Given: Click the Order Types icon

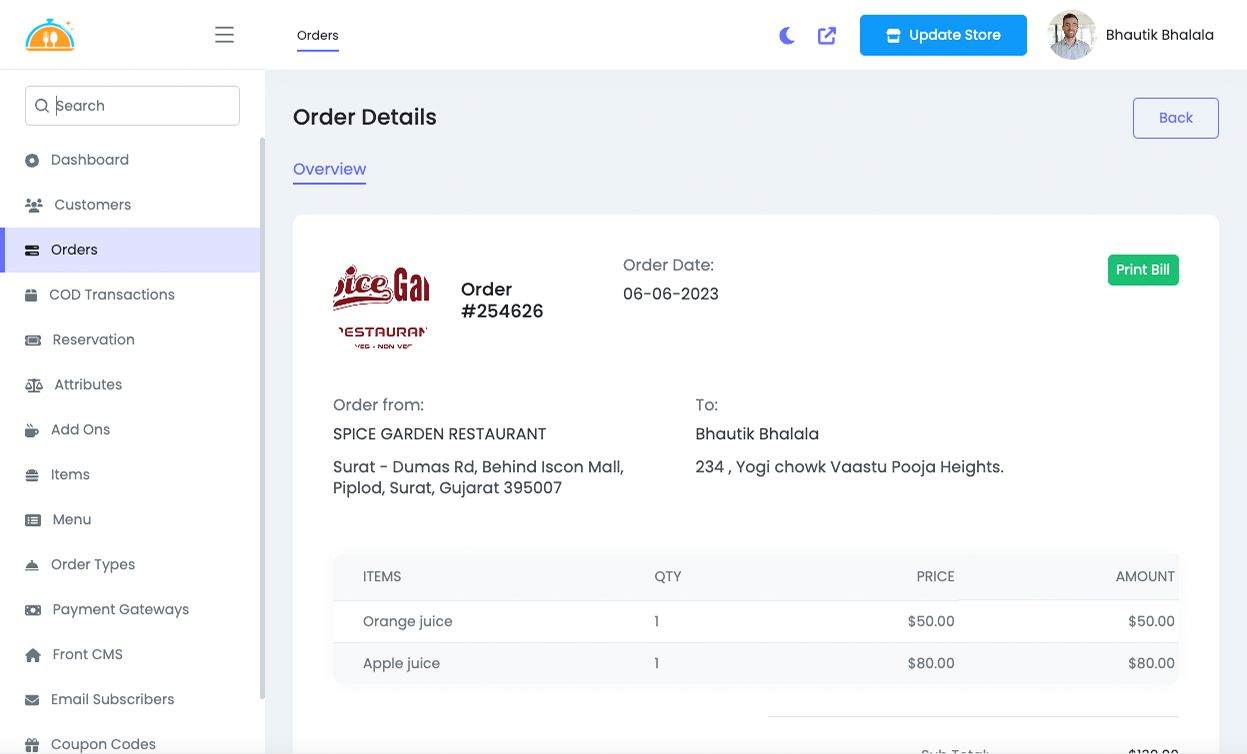Looking at the screenshot, I should tap(32, 565).
